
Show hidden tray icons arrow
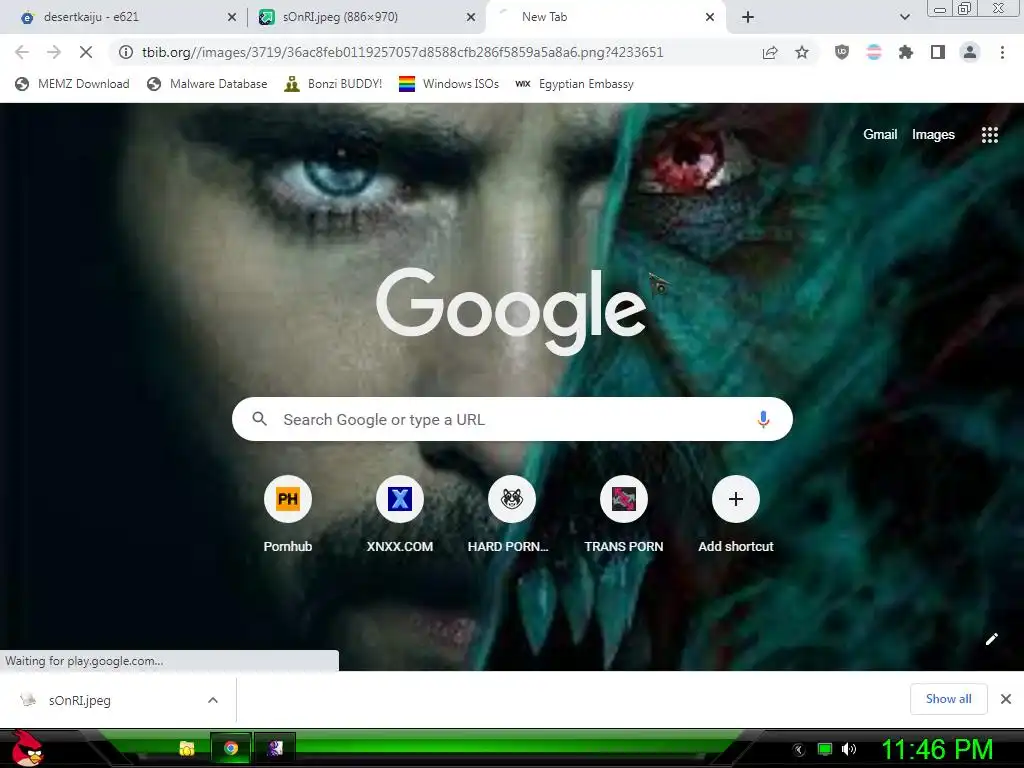[798, 750]
